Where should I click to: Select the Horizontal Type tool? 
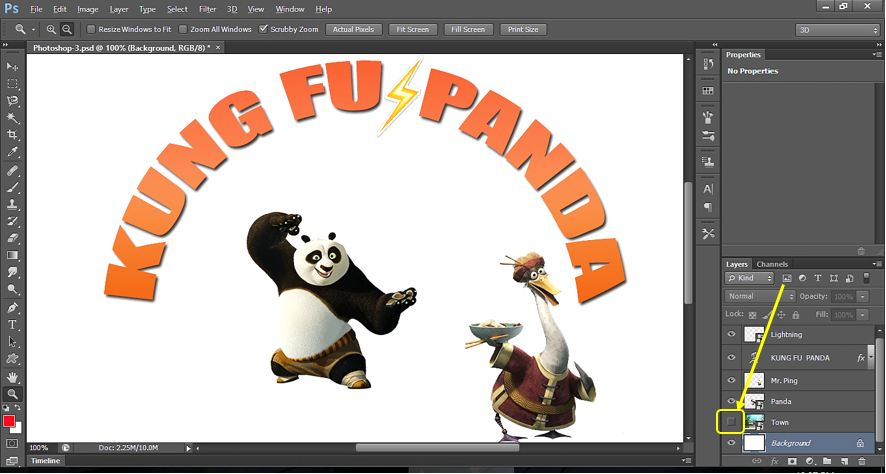pyautogui.click(x=12, y=325)
